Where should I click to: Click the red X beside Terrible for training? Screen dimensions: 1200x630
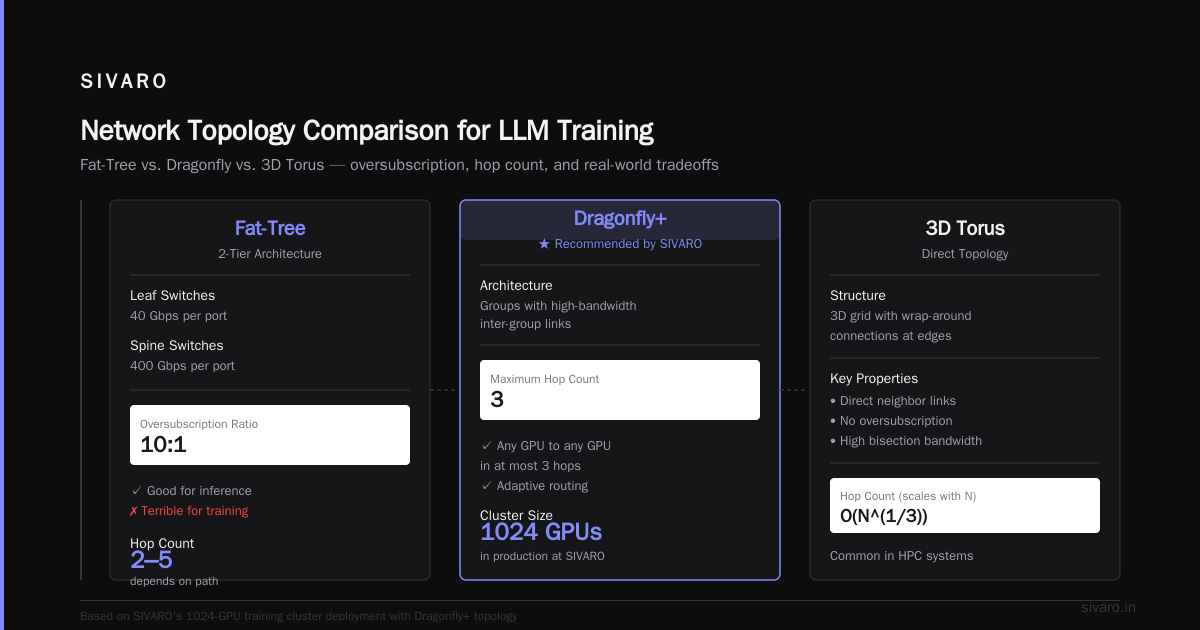pyautogui.click(x=134, y=511)
